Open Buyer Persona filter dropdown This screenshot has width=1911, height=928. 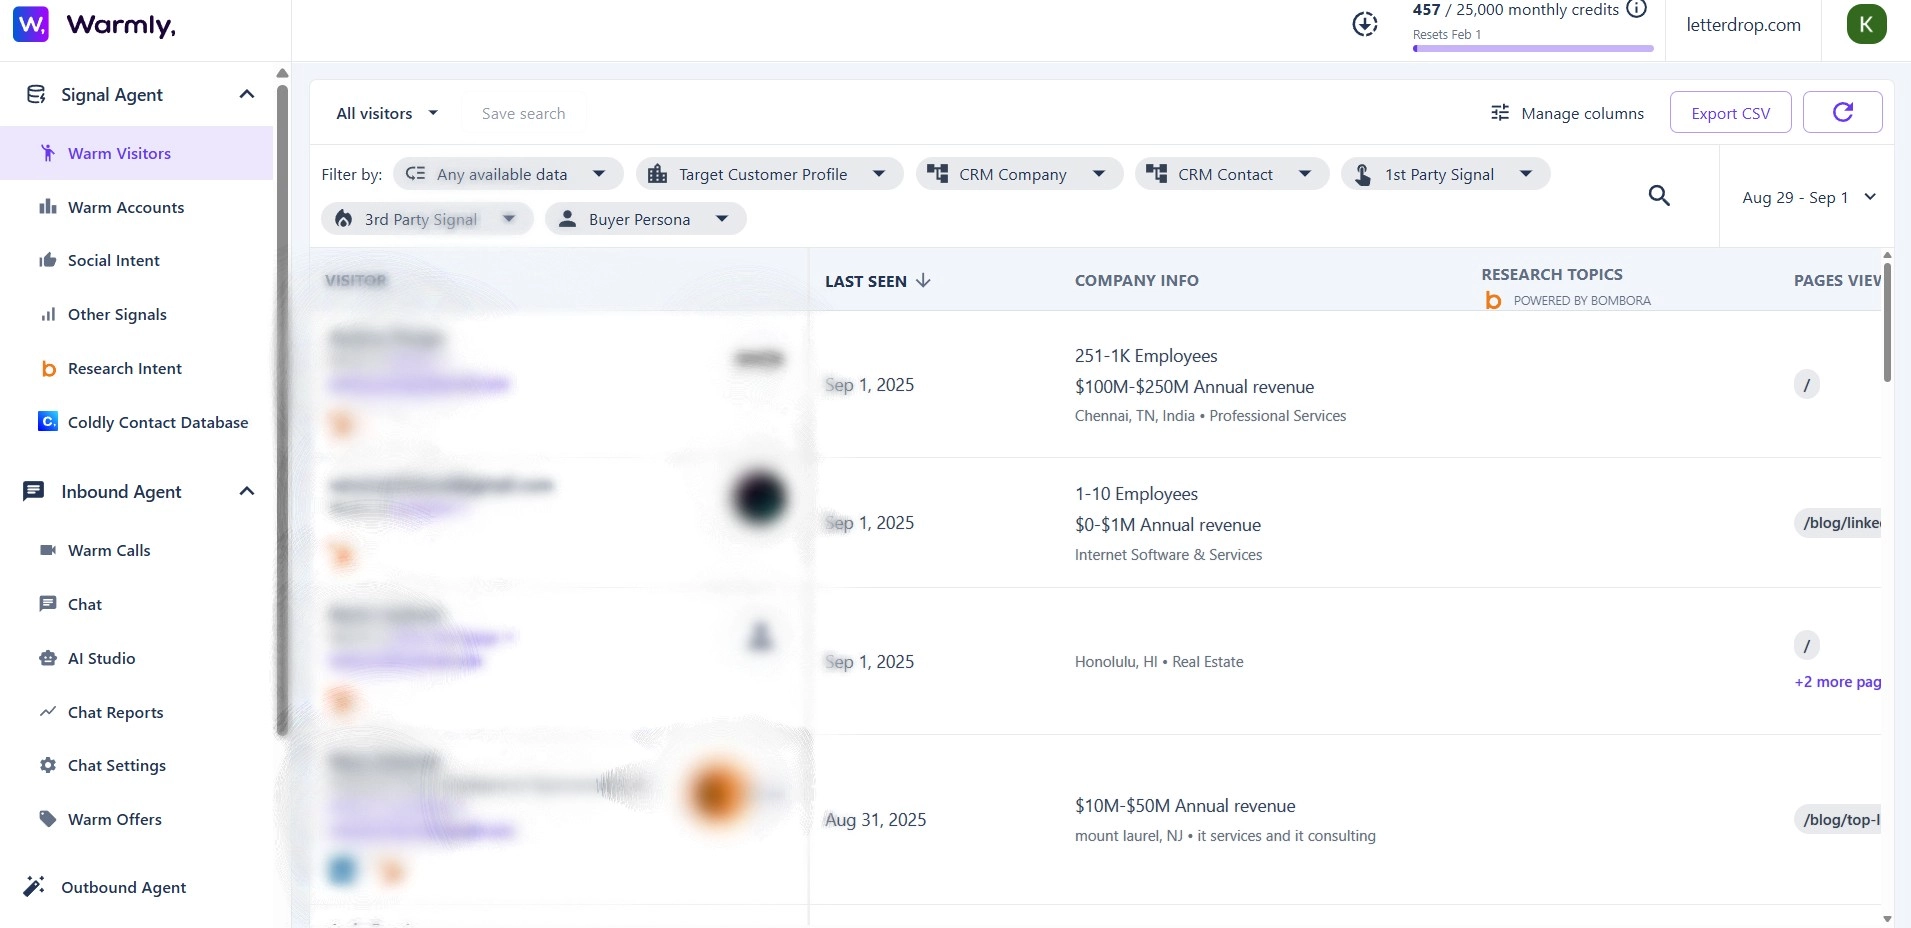tap(645, 219)
